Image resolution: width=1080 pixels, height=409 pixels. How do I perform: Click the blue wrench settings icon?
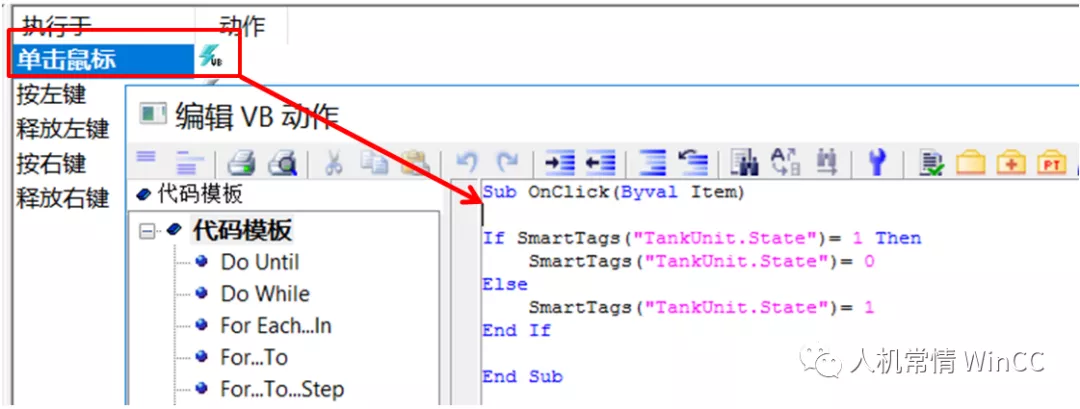tap(876, 163)
